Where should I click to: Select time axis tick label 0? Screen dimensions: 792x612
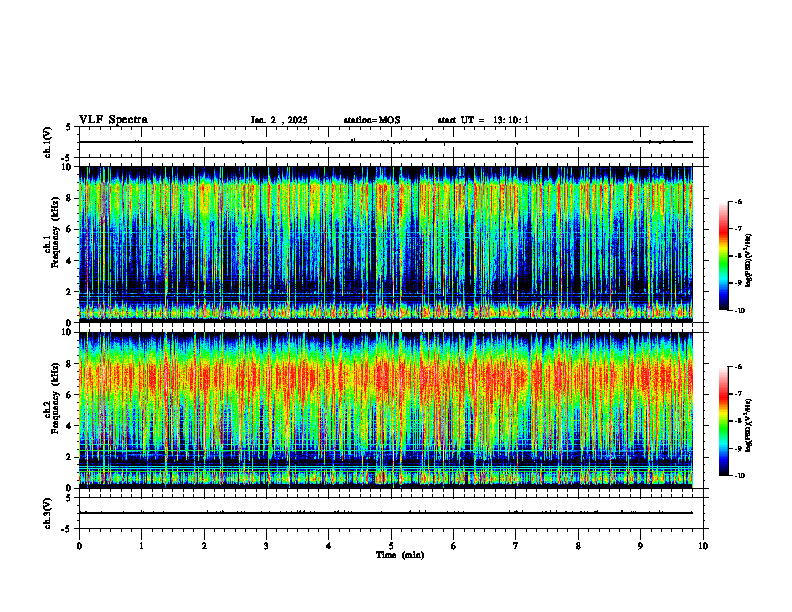point(79,546)
